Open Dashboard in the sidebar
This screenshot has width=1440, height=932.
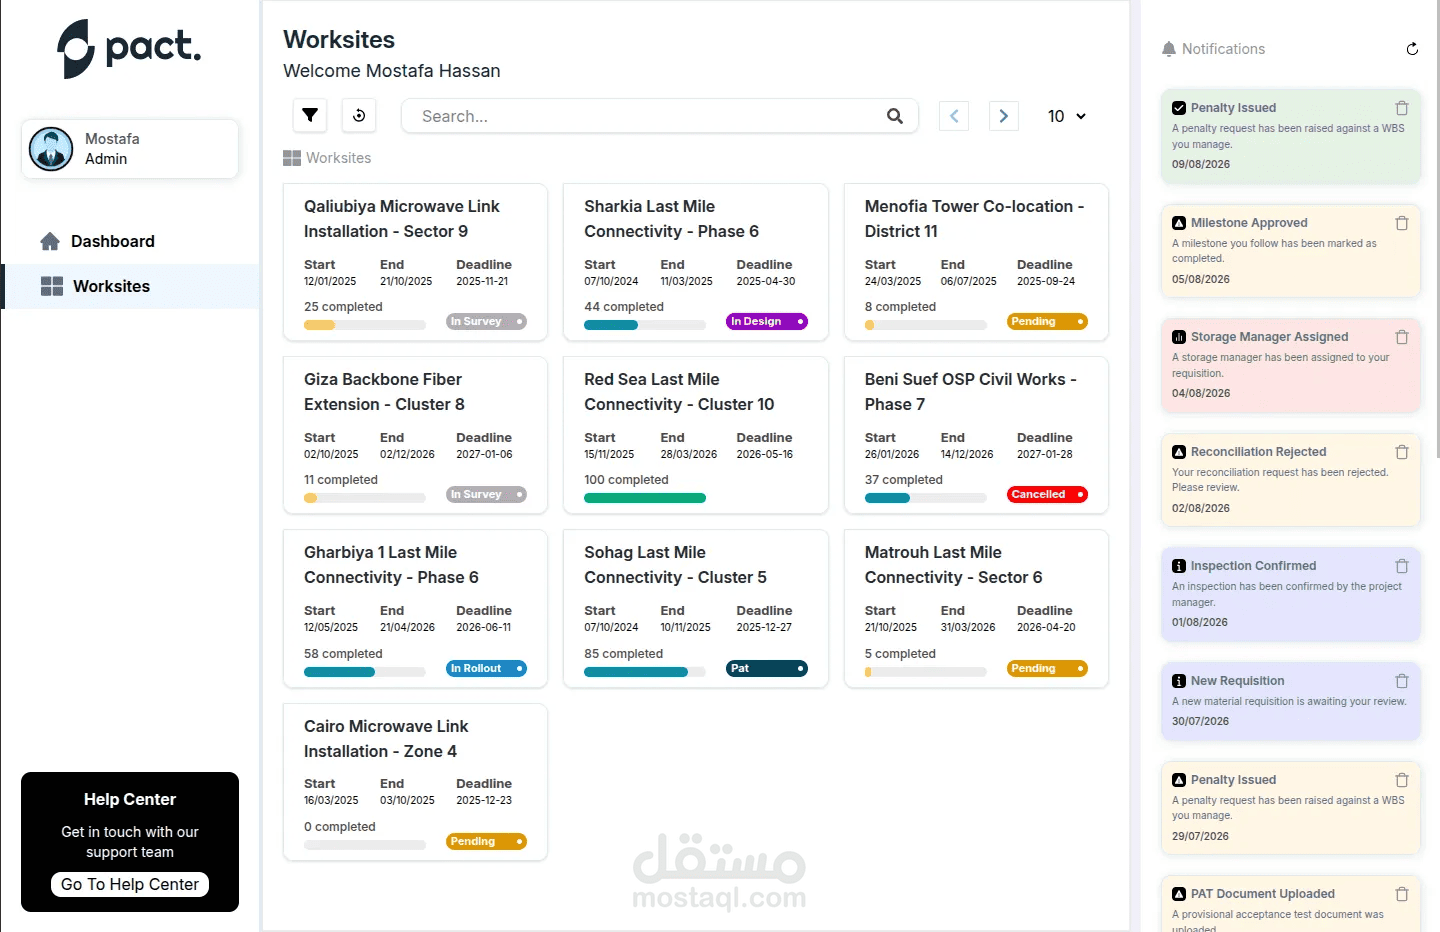coord(130,241)
